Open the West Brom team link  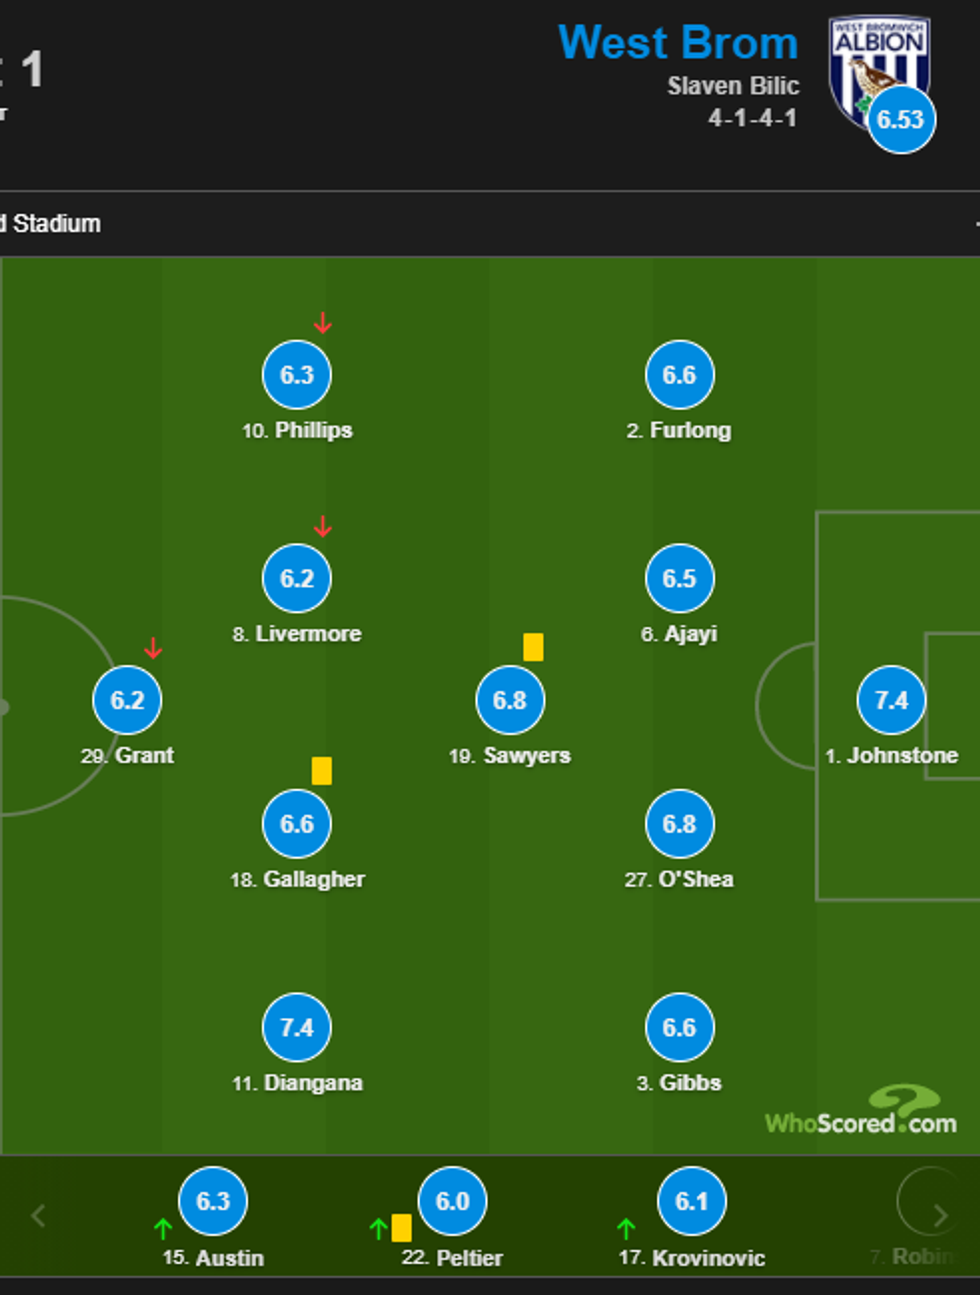coord(678,44)
